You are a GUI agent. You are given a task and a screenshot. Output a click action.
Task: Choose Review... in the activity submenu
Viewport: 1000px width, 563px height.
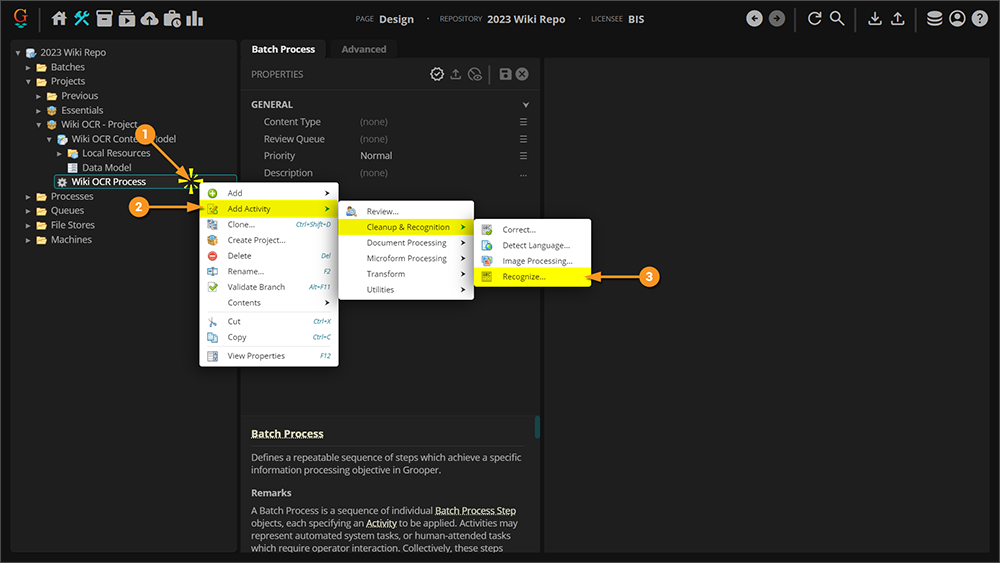(x=406, y=212)
